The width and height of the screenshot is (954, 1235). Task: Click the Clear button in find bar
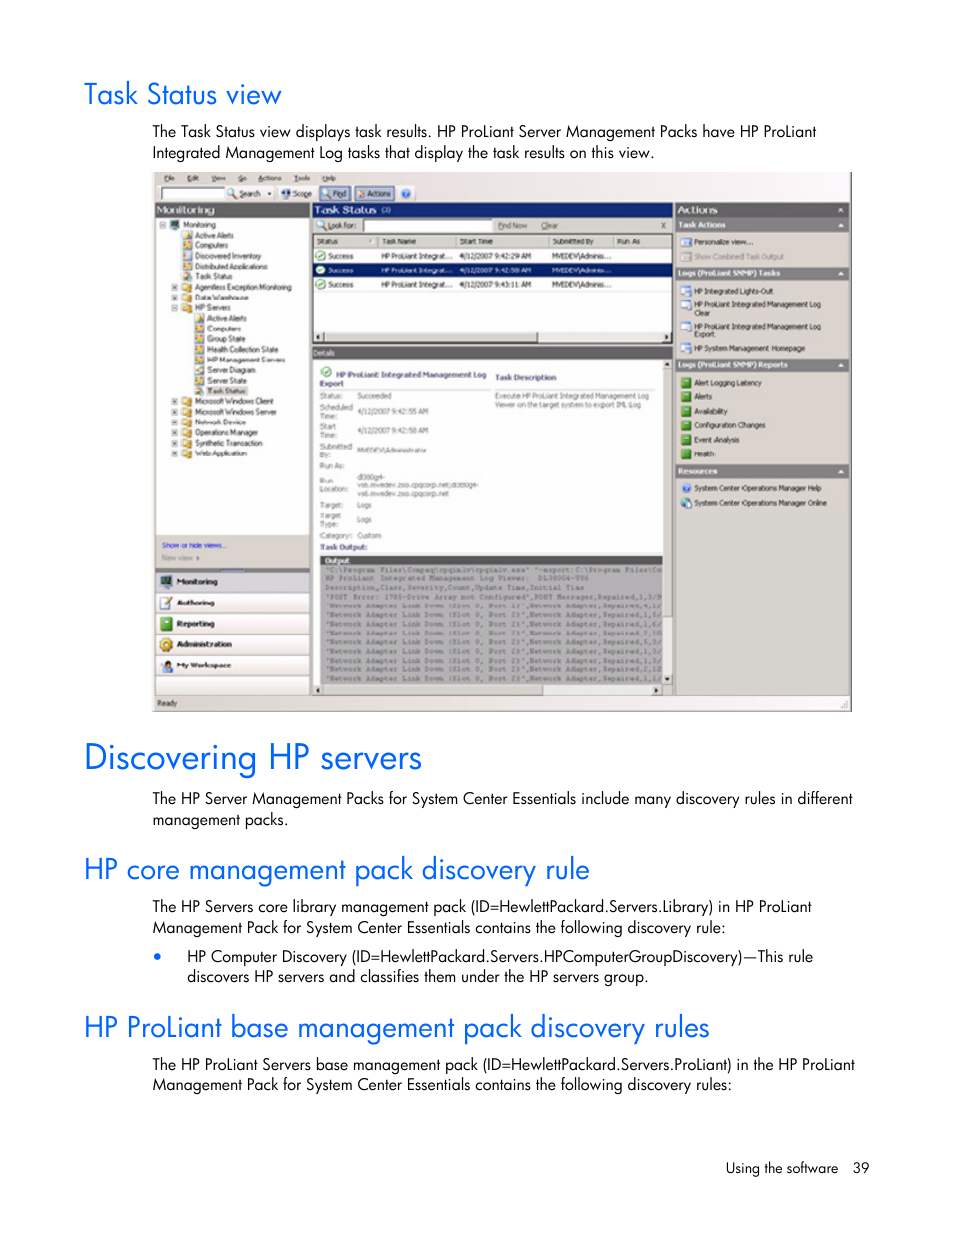tap(550, 226)
